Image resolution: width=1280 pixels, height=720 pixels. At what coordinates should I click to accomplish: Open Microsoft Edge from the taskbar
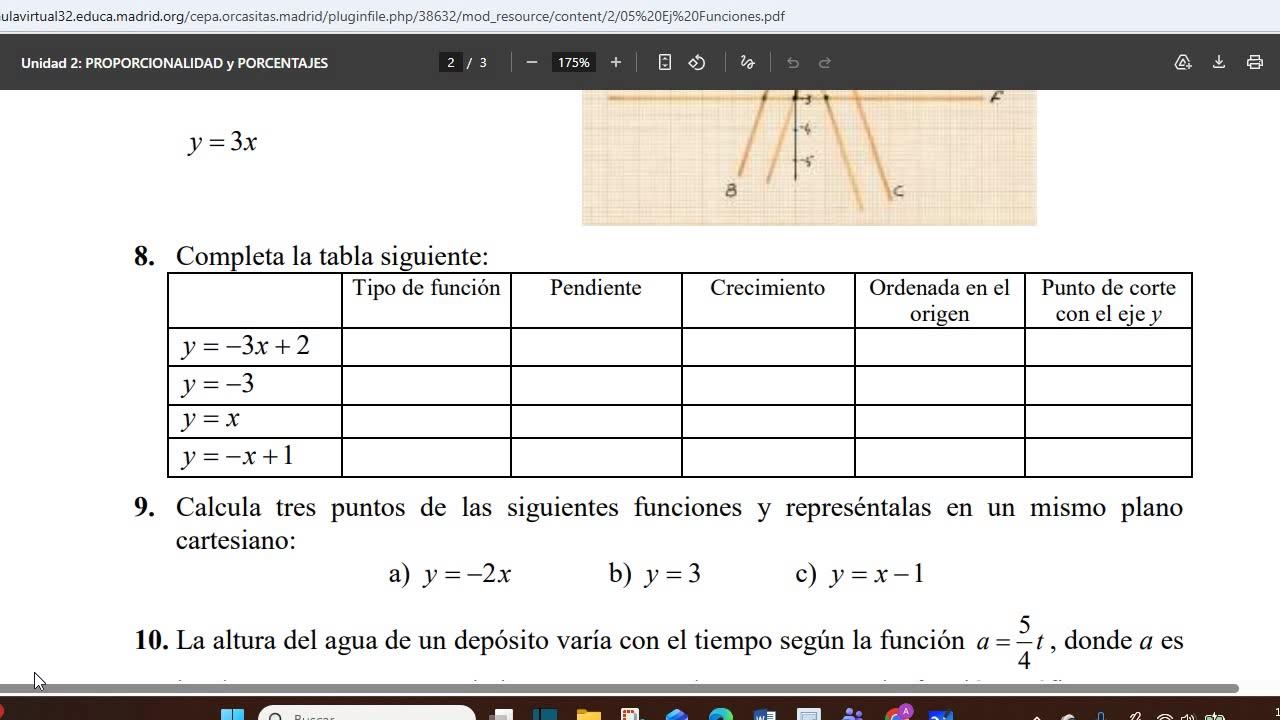click(x=720, y=714)
